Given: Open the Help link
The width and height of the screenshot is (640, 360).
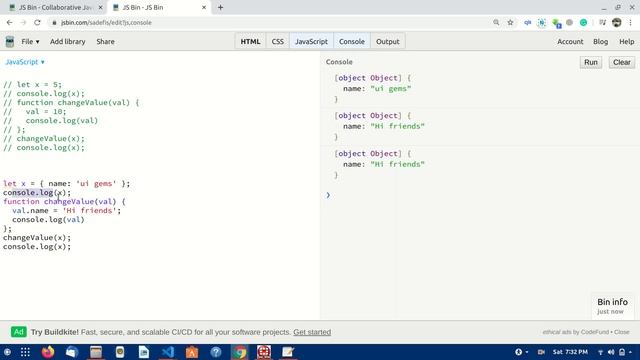Looking at the screenshot, I should (x=627, y=42).
